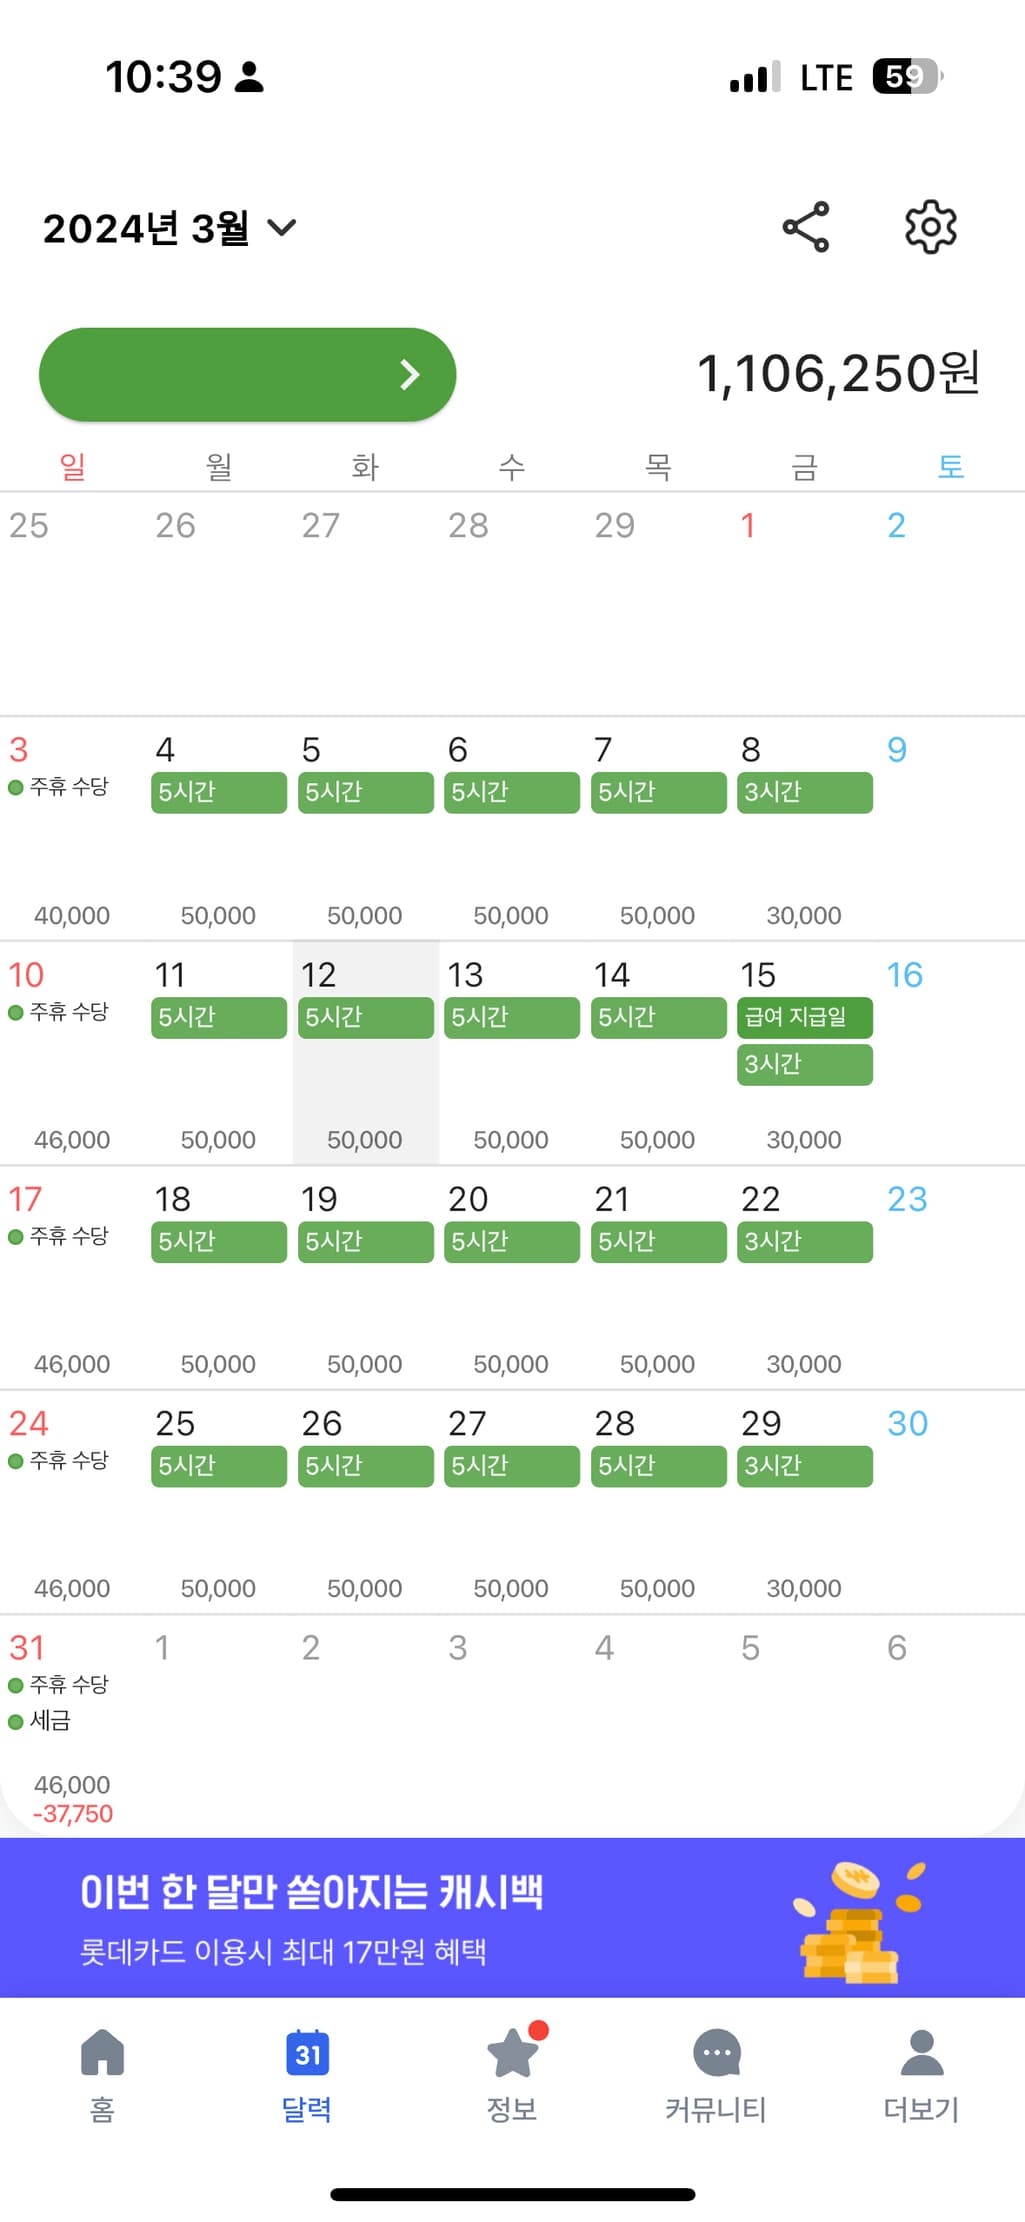Select the highlighted March 12 date cell

366,1053
